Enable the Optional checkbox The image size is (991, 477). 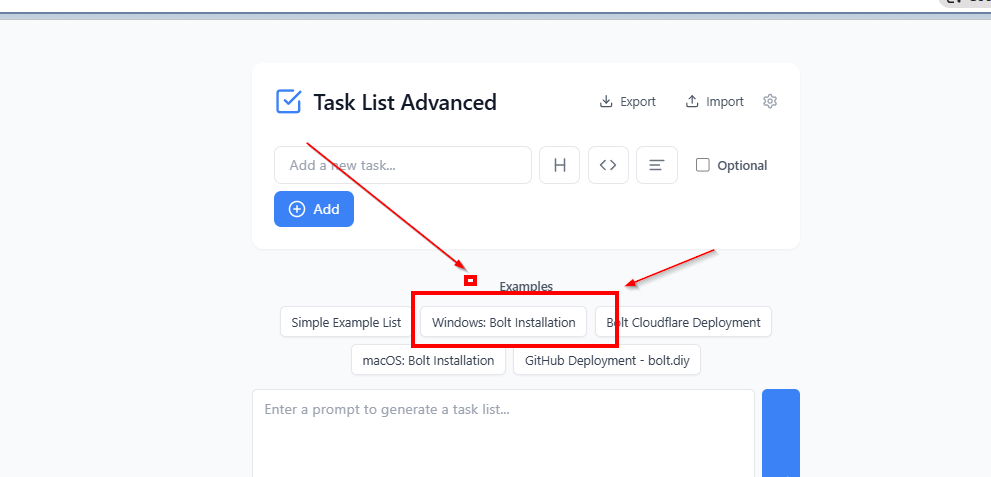pos(703,165)
